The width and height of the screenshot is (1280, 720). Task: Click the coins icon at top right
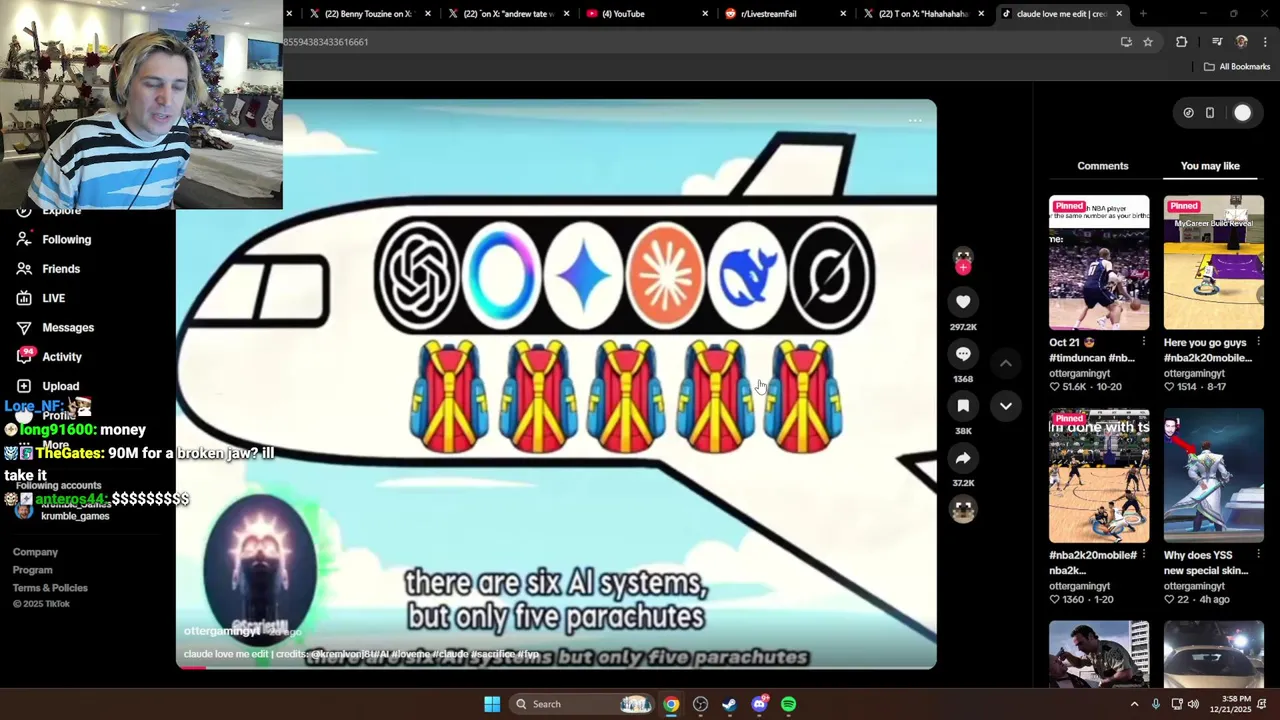[1188, 113]
